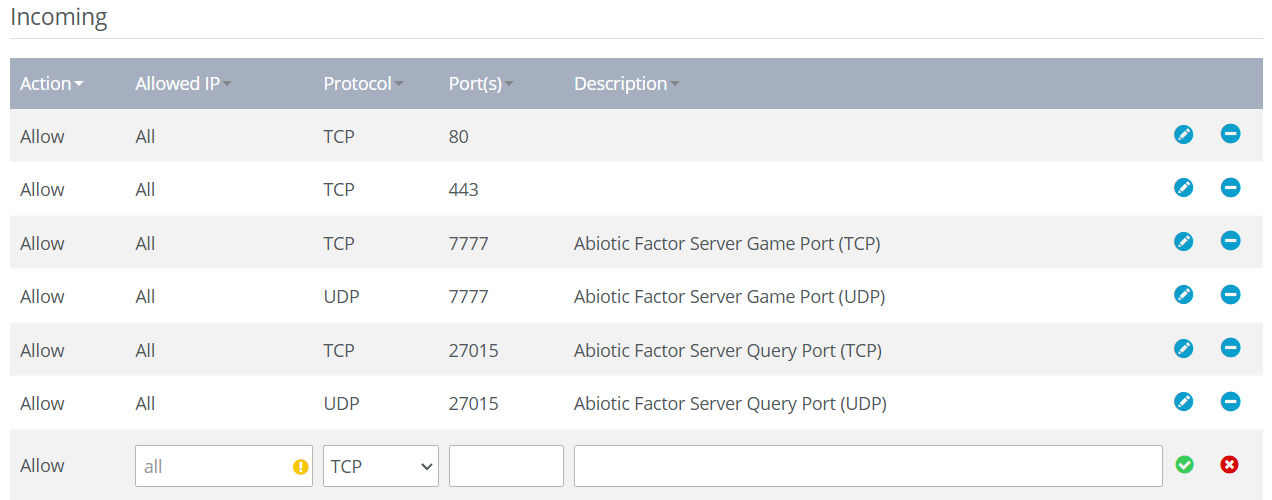Viewport: 1272px width, 500px height.
Task: Focus the Allowed IP input field
Action: pyautogui.click(x=224, y=466)
